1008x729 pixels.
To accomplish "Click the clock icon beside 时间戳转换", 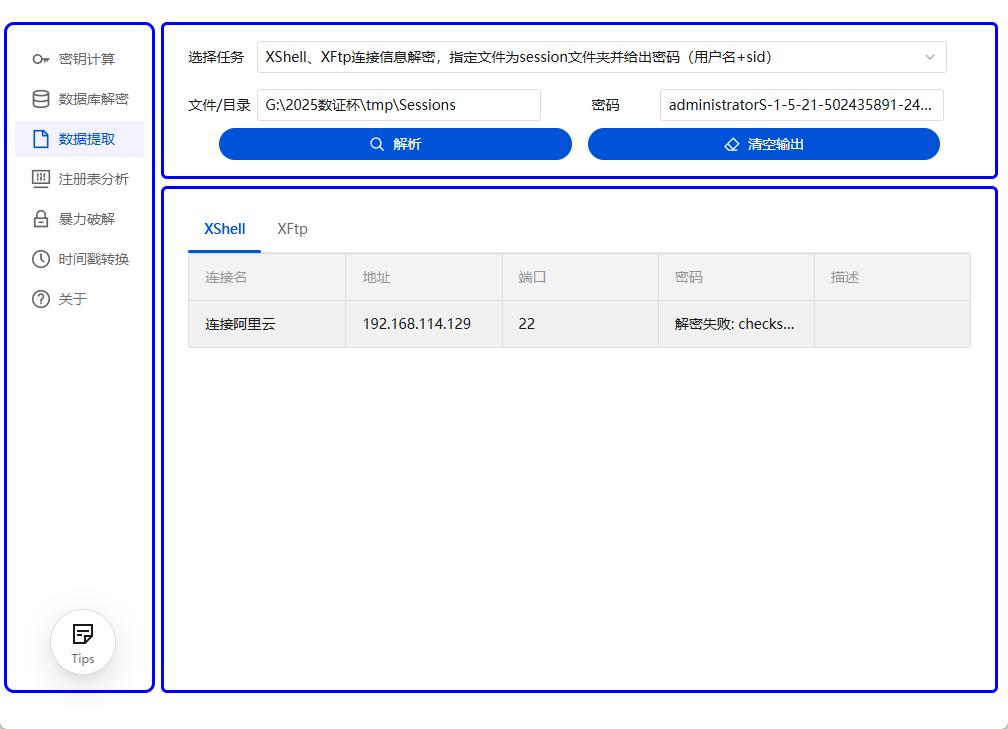I will tap(40, 259).
